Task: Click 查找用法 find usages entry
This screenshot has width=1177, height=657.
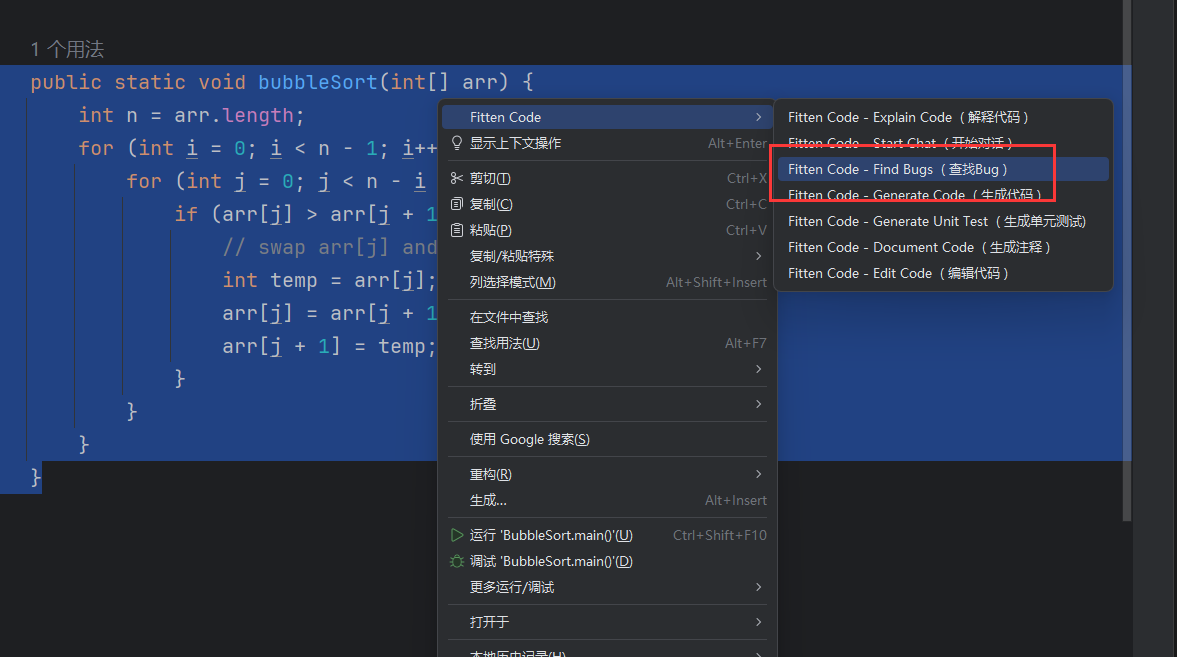Action: pos(504,343)
